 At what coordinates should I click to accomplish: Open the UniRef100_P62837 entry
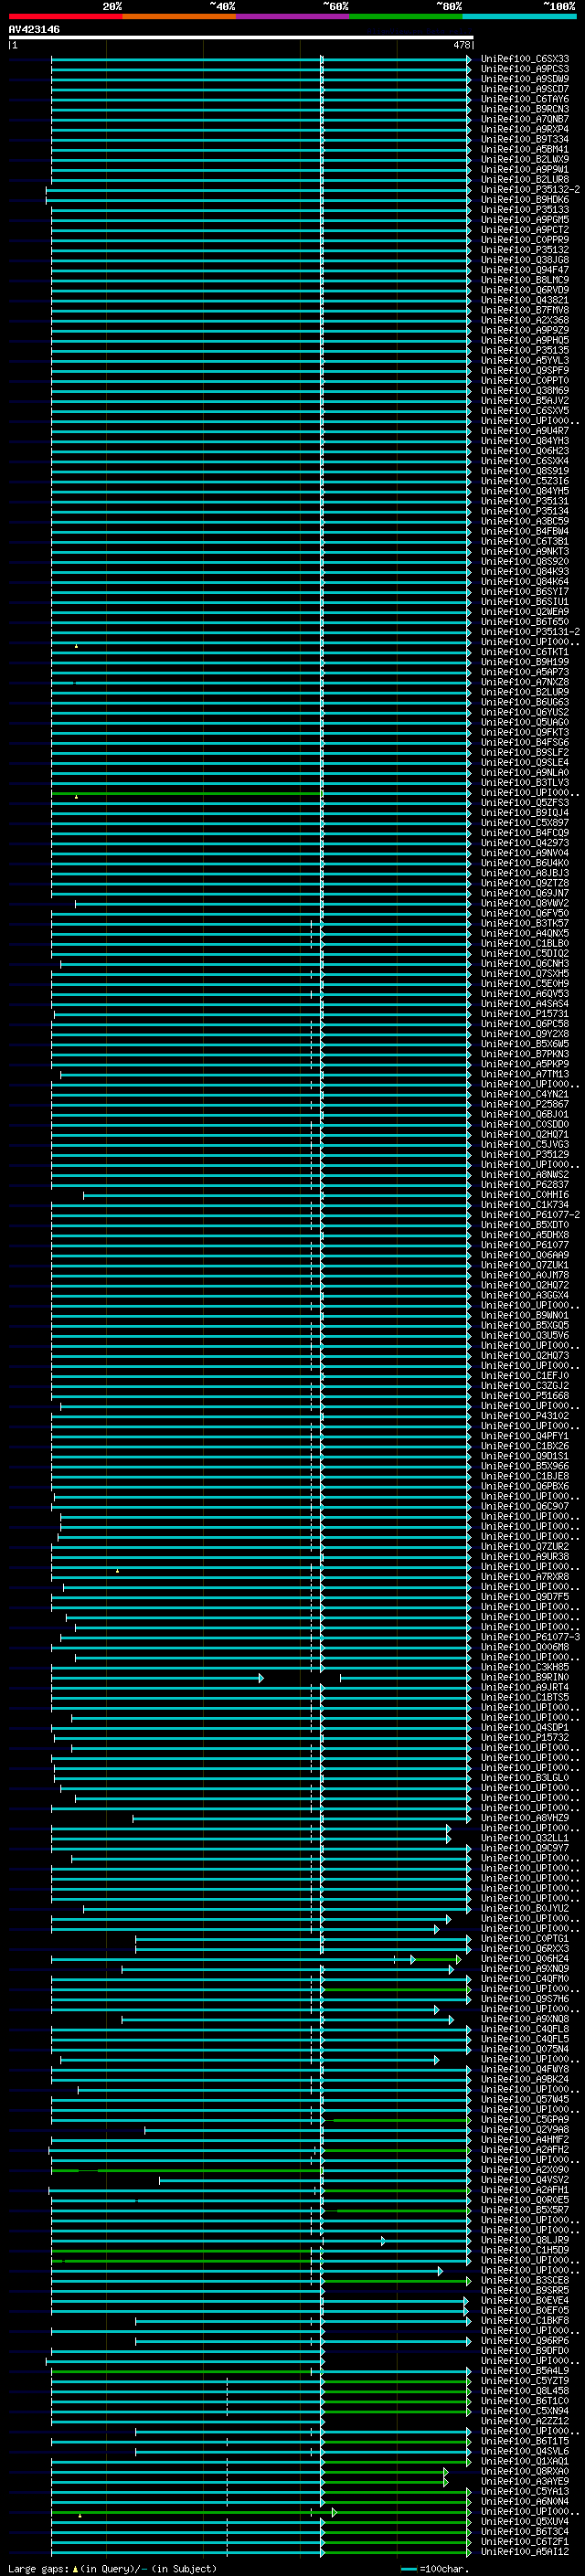(524, 1185)
